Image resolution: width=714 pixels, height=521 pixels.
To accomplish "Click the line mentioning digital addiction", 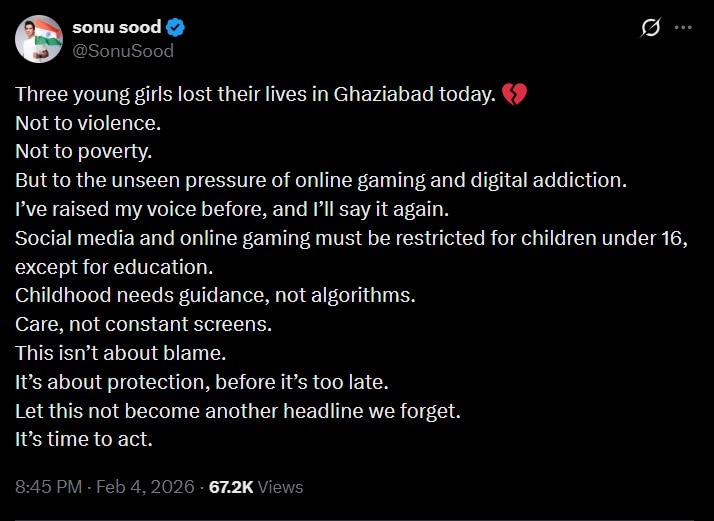I will coord(319,182).
